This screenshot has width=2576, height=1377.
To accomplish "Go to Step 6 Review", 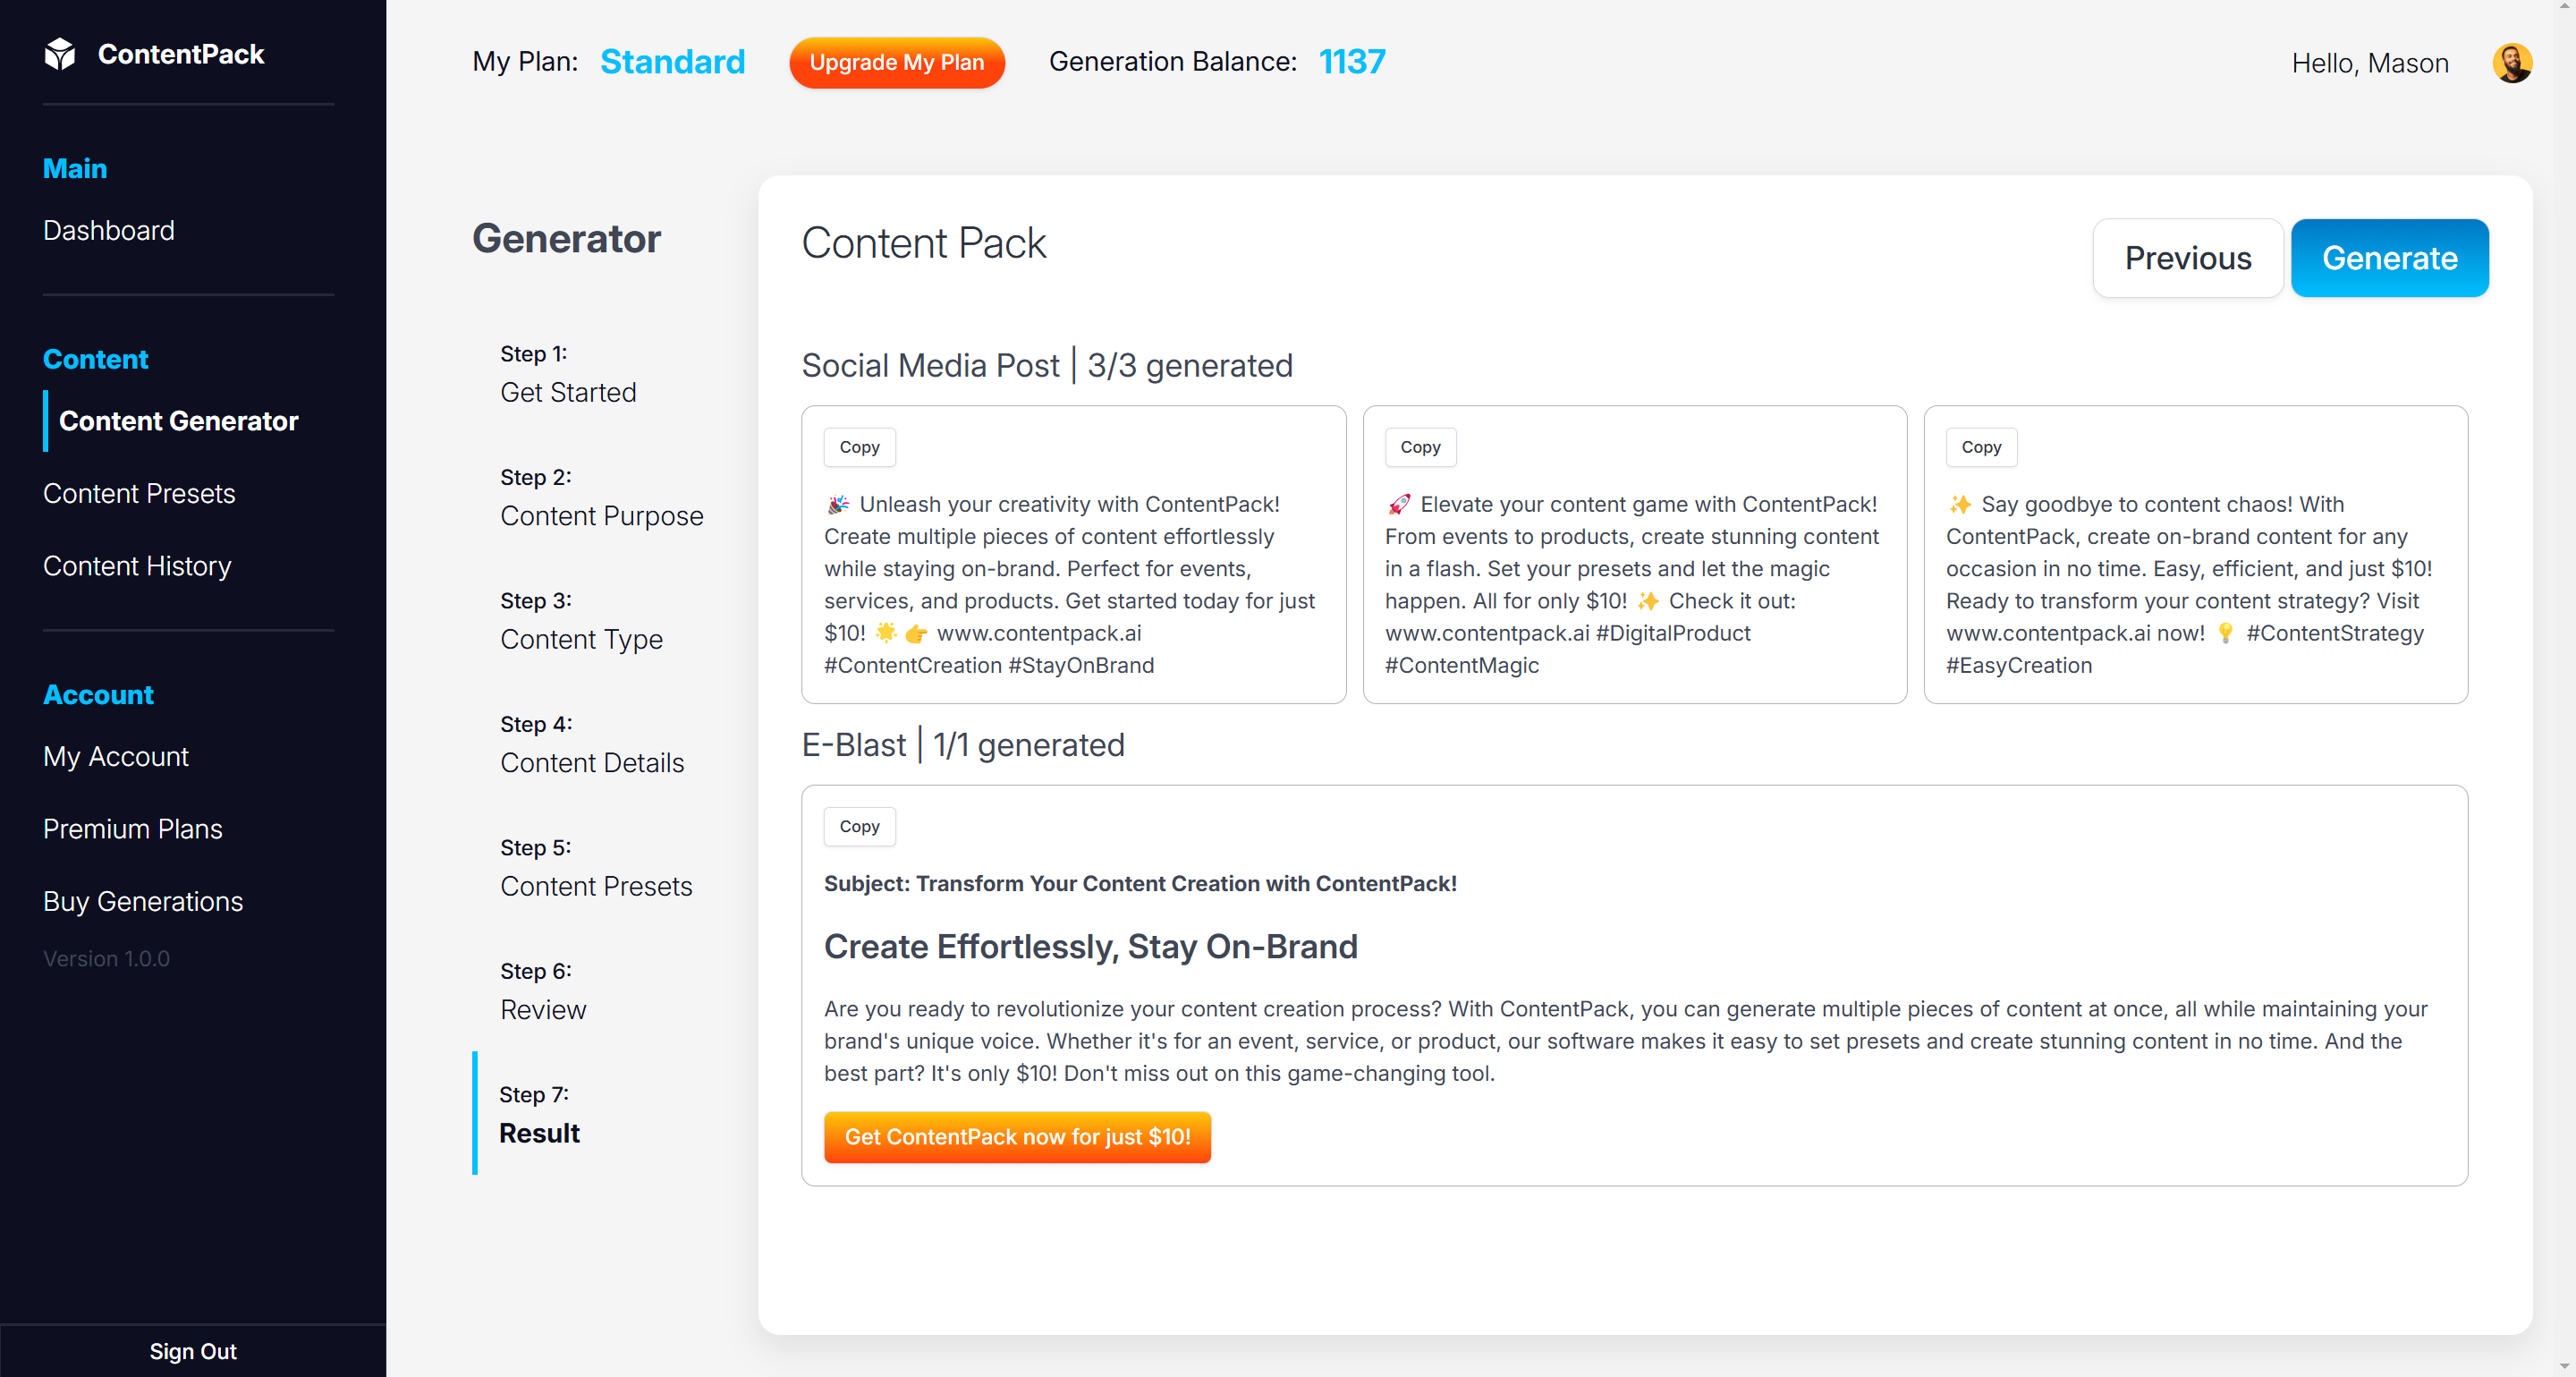I will (x=543, y=1009).
